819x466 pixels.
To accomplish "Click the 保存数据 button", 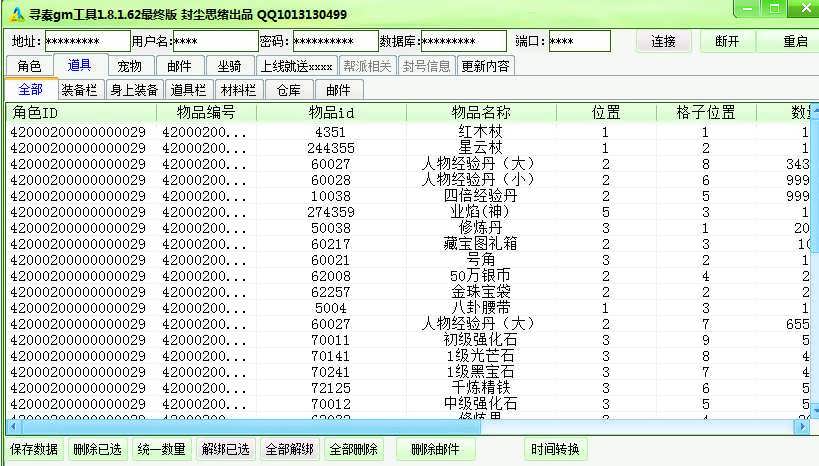I will pos(34,449).
